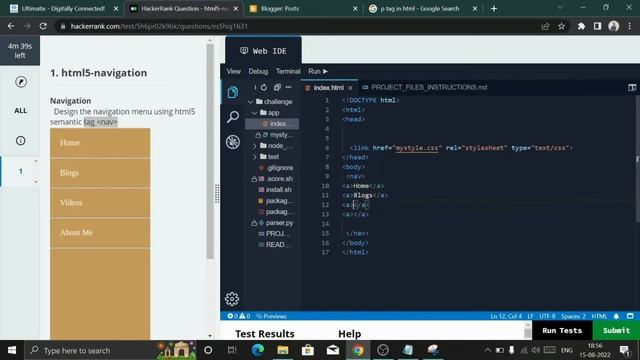Show hidden system tray icons
640x360 pixels.
[487, 350]
